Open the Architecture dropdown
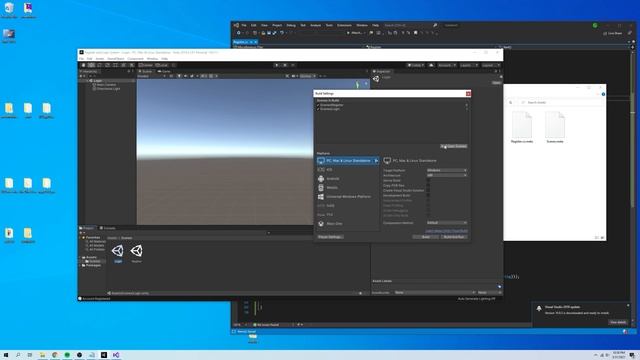Image resolution: width=640 pixels, height=360 pixels. click(447, 175)
